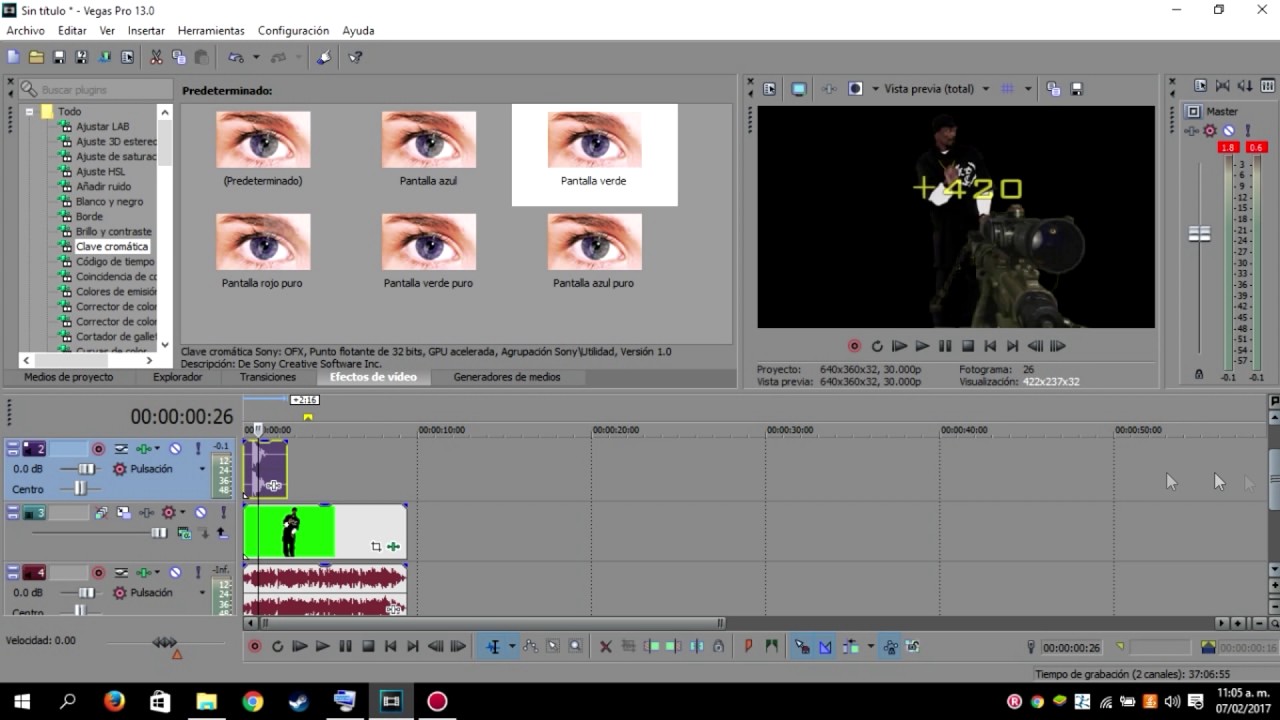Mute audio track 2
This screenshot has width=1280, height=720.
click(175, 449)
